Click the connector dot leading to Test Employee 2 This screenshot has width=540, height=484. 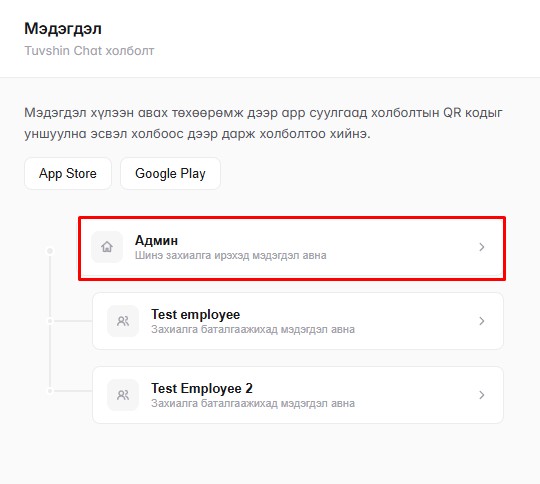click(50, 391)
